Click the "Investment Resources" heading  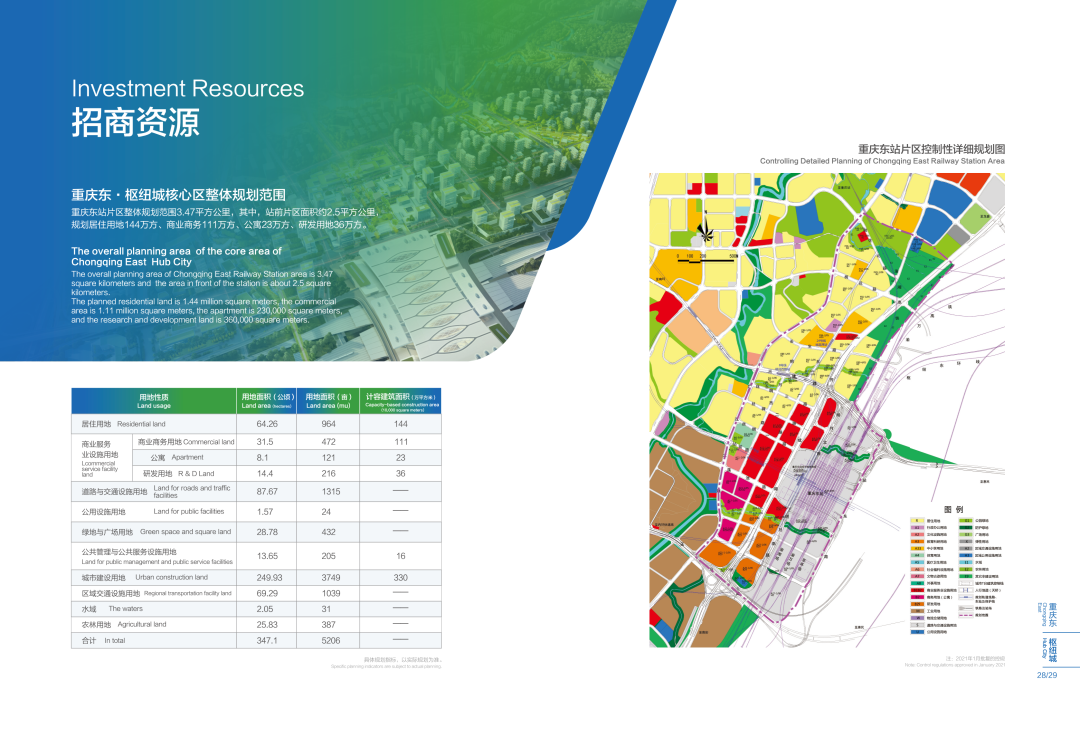point(187,88)
